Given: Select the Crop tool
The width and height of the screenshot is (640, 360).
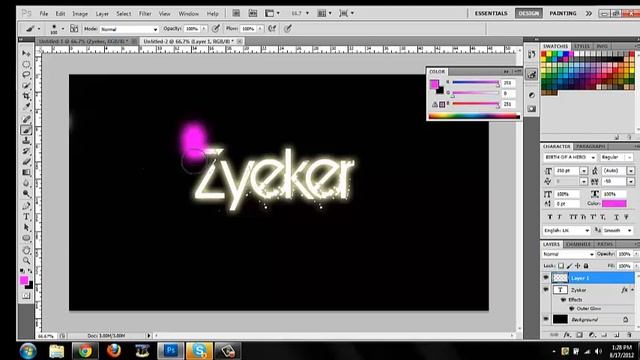Looking at the screenshot, I should (26, 96).
